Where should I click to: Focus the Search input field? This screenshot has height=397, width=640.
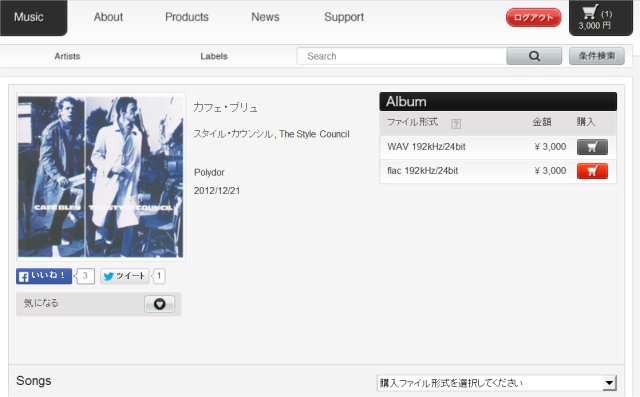[402, 56]
